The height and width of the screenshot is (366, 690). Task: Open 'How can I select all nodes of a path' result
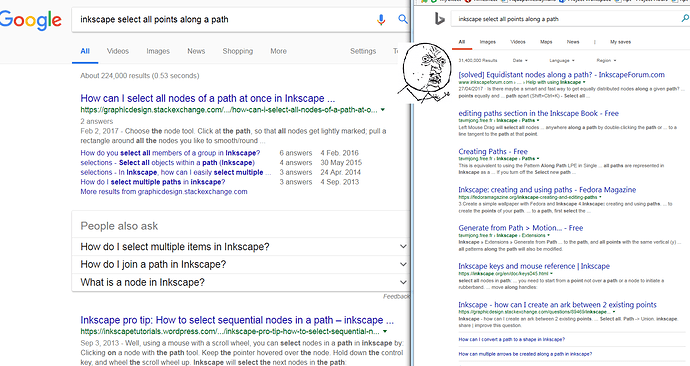click(207, 98)
